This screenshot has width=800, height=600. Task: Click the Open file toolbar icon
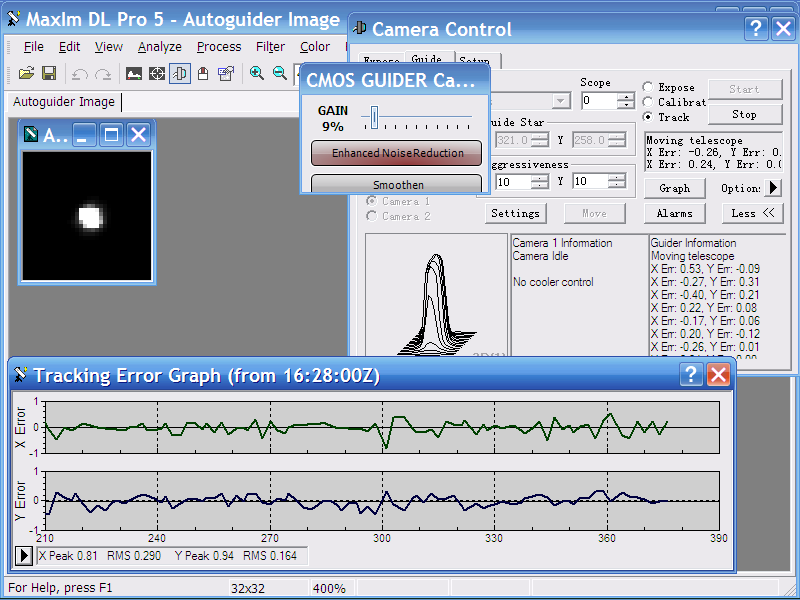pyautogui.click(x=27, y=73)
